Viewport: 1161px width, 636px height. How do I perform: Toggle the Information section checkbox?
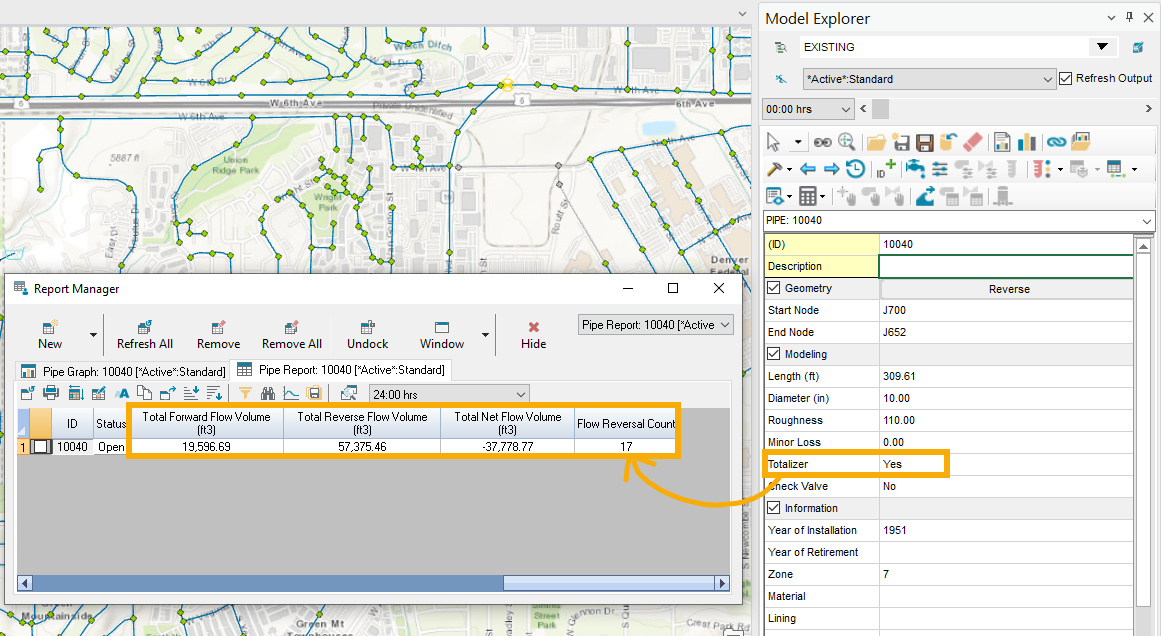(x=774, y=508)
